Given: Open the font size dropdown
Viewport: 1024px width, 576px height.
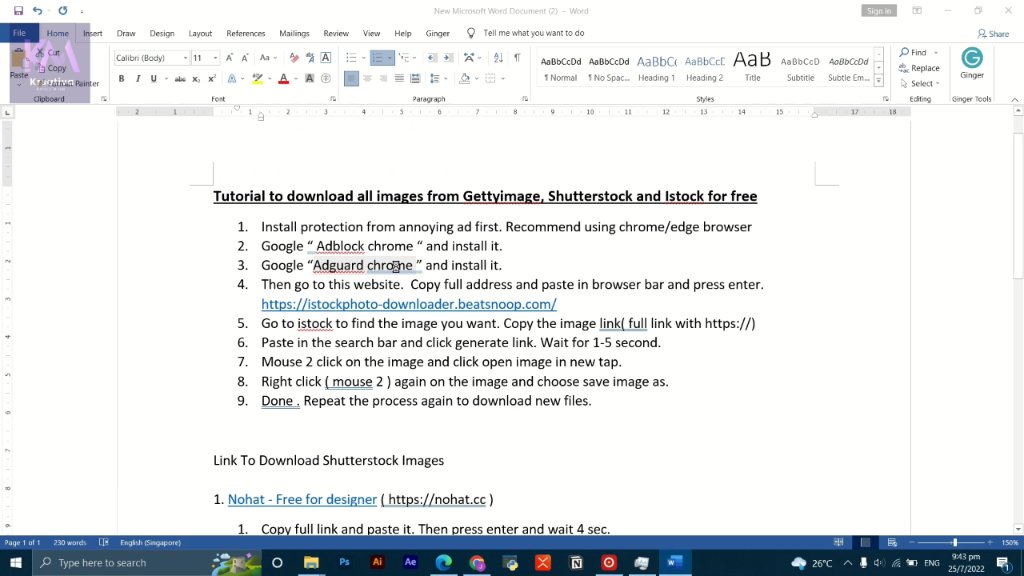Looking at the screenshot, I should click(x=215, y=58).
